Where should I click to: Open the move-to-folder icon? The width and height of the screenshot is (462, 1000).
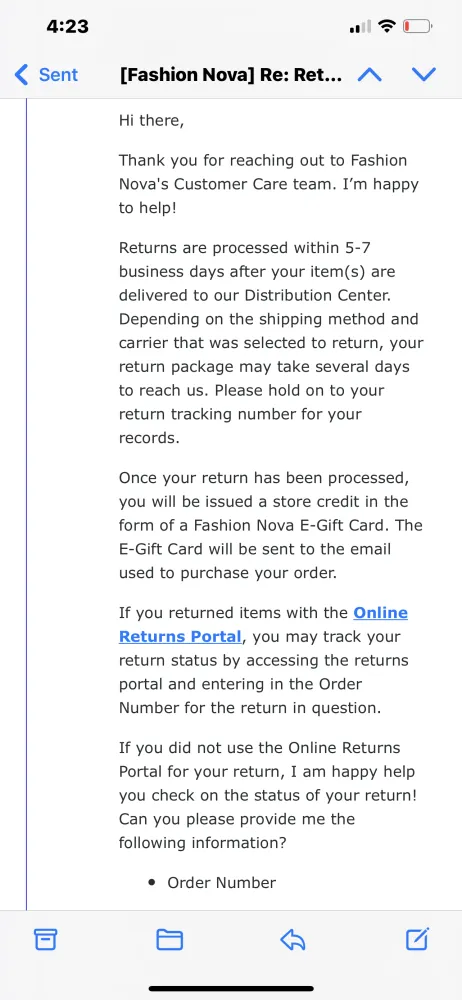point(170,939)
